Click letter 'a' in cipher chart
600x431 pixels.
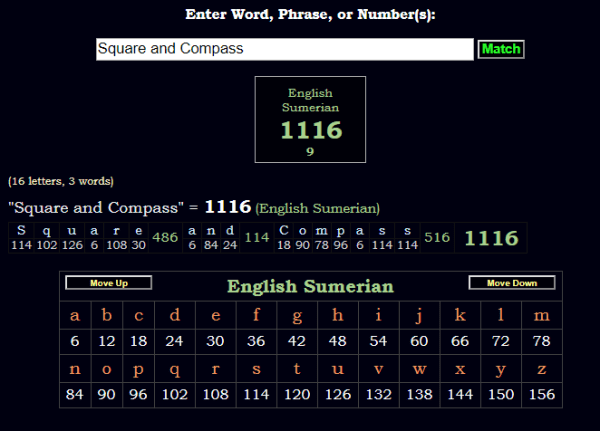[x=75, y=317]
